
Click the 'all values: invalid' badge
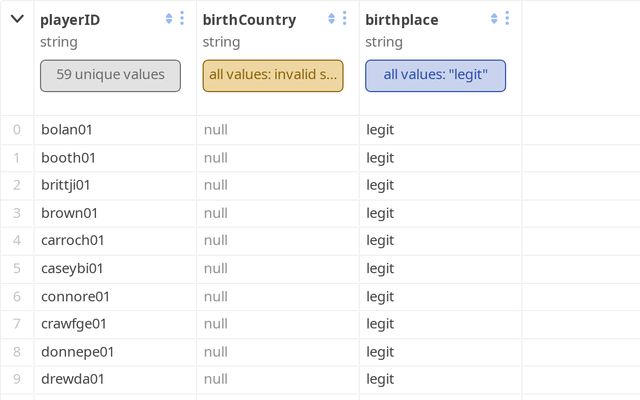(273, 75)
